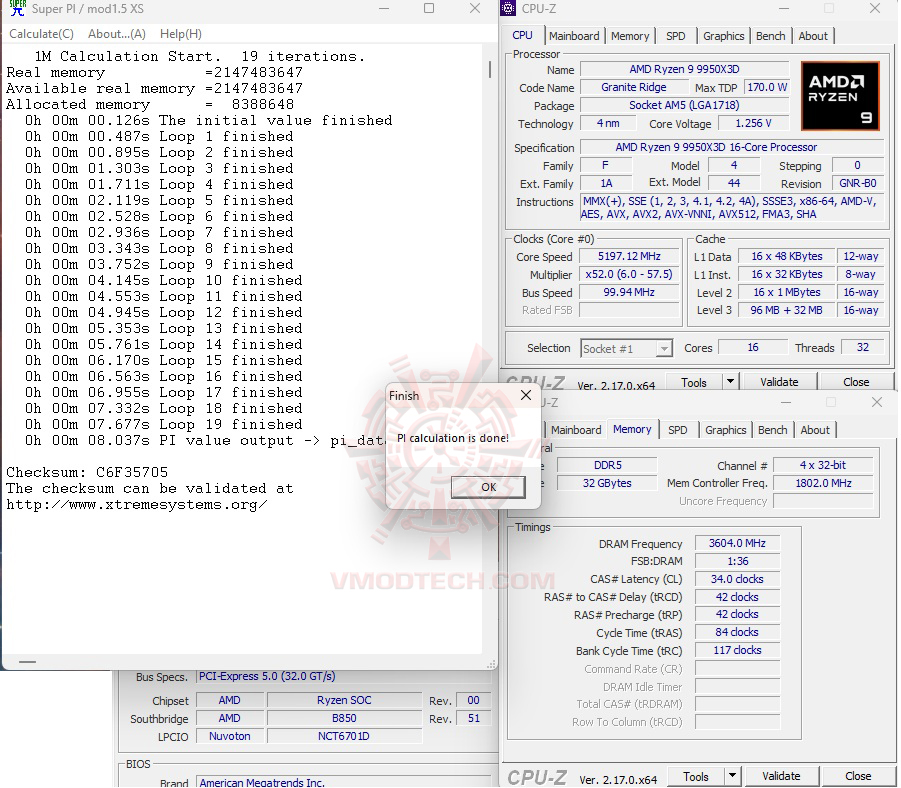The width and height of the screenshot is (901, 788).
Task: Click the Code Name Granite Ridge field
Action: coord(634,87)
